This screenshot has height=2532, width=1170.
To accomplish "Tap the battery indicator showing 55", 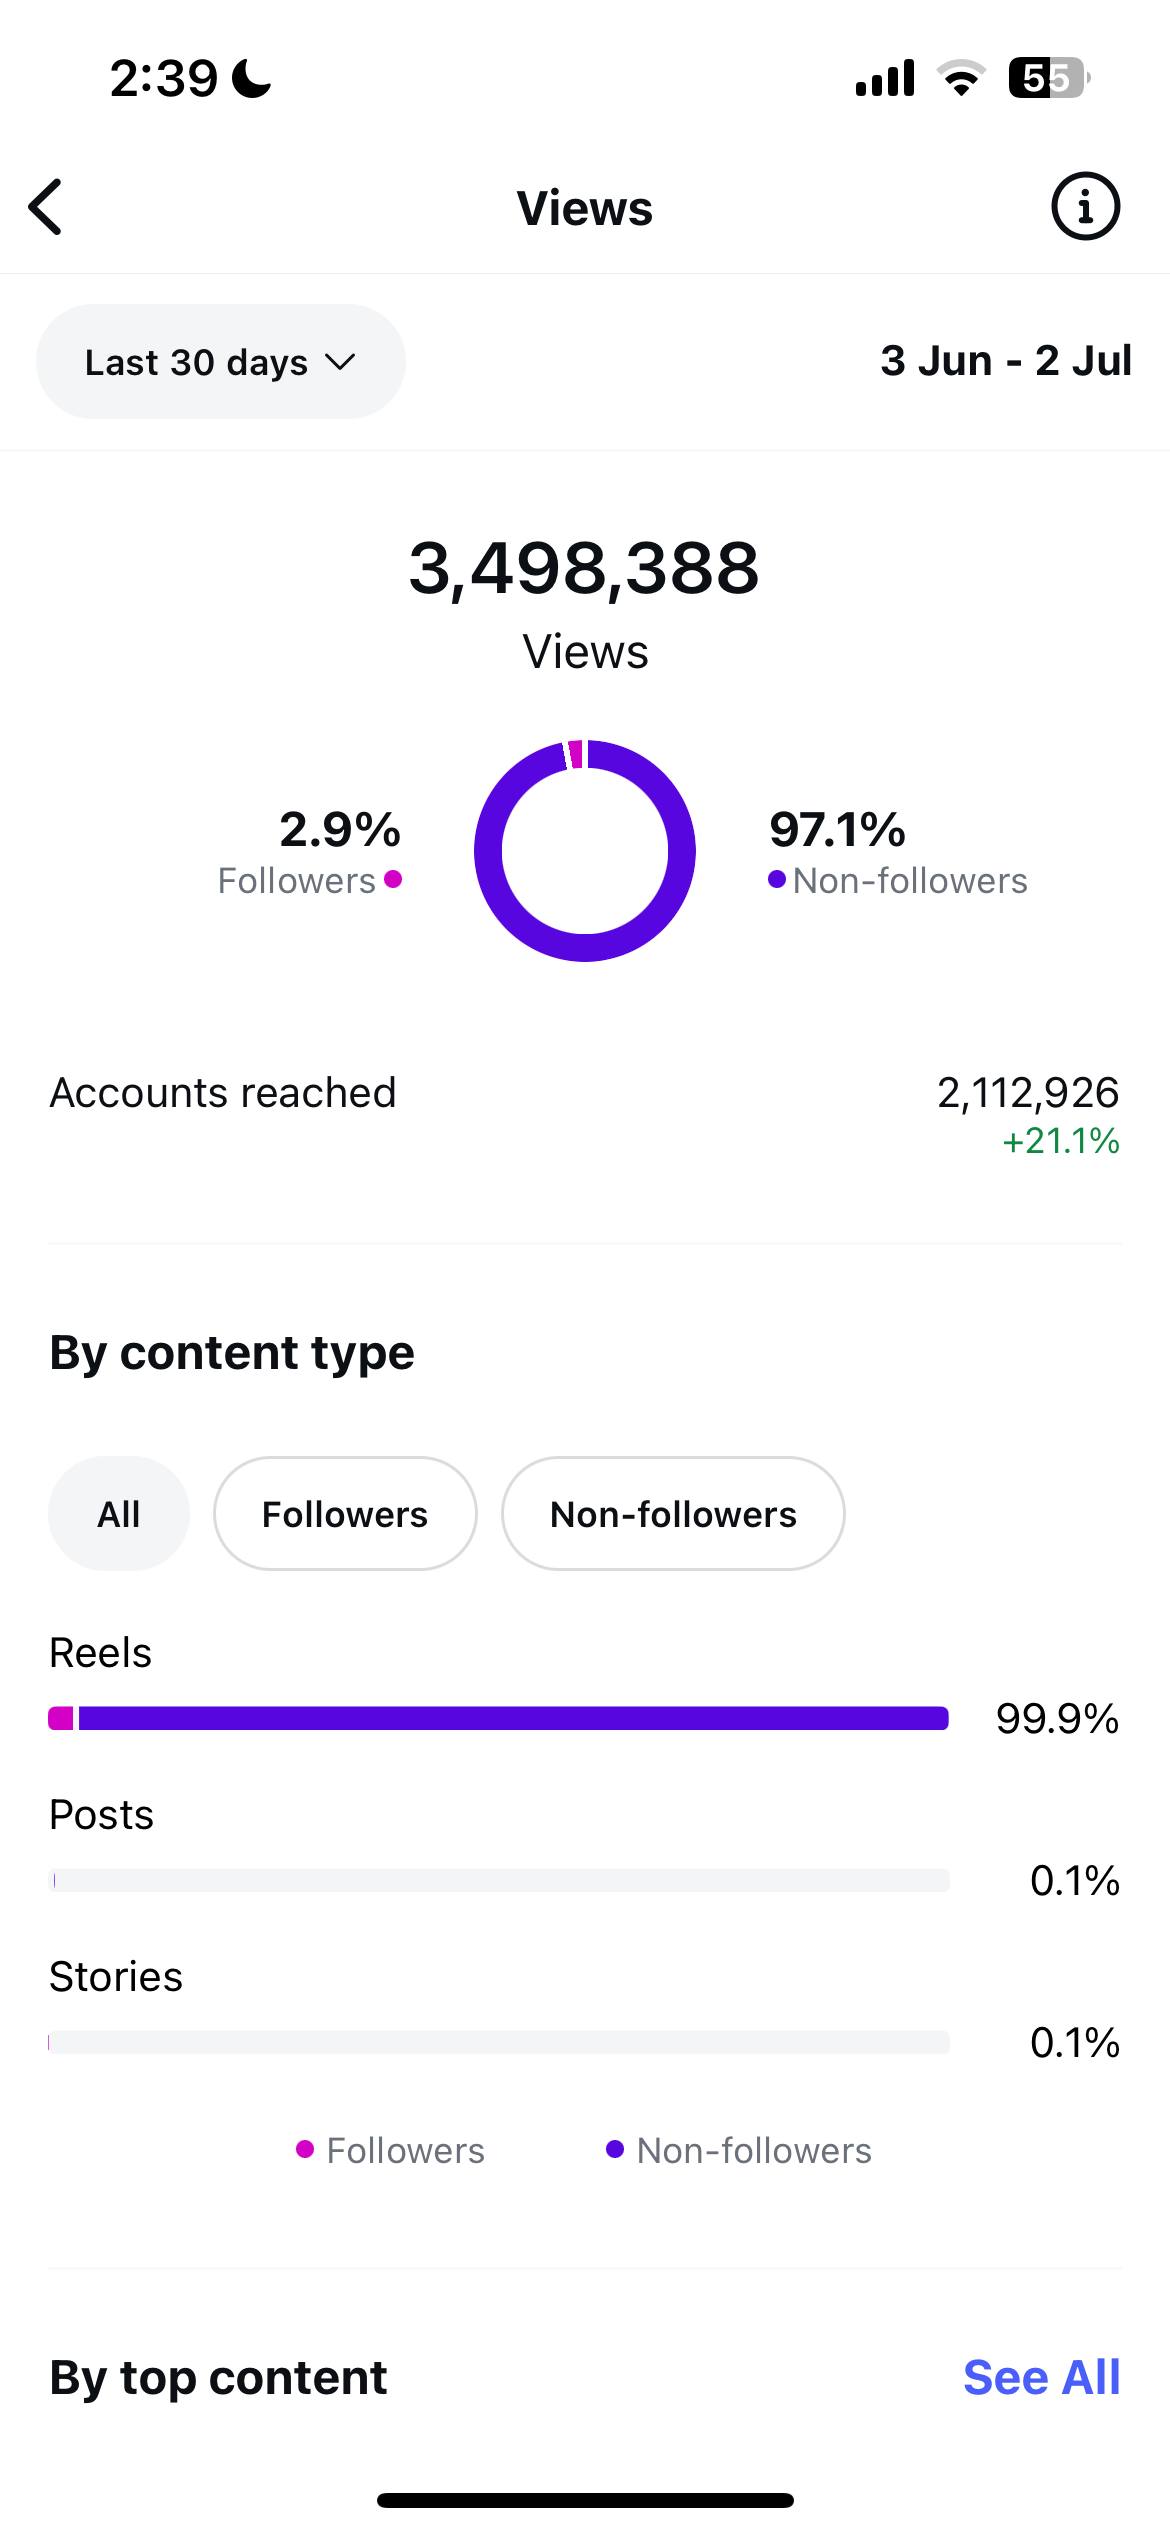I will click(x=1049, y=78).
